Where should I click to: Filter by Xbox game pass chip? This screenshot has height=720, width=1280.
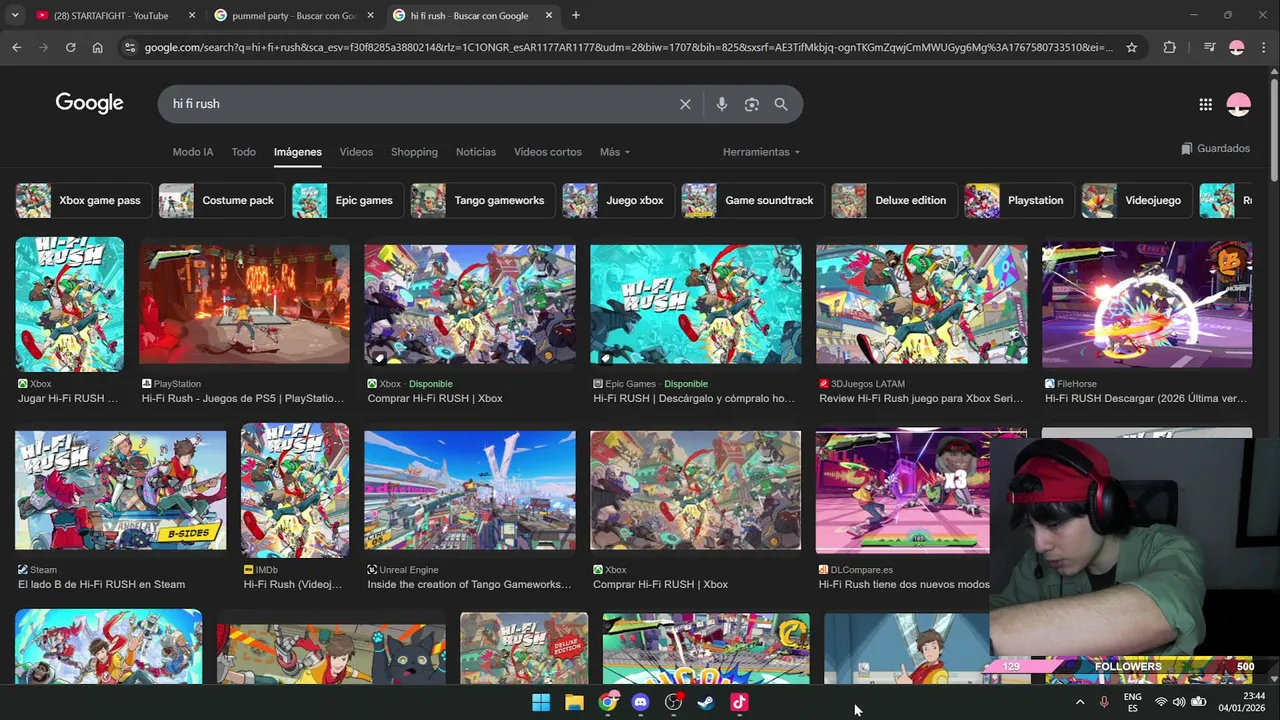[x=84, y=200]
